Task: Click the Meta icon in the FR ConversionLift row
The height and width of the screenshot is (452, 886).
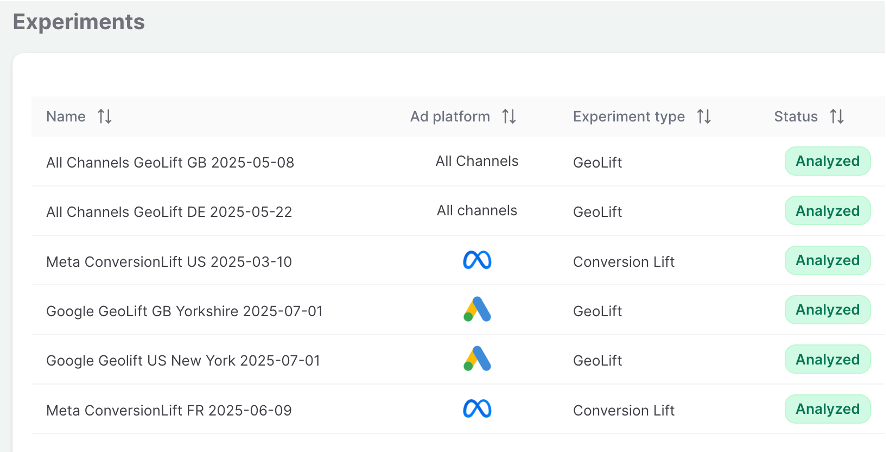Action: tap(477, 409)
